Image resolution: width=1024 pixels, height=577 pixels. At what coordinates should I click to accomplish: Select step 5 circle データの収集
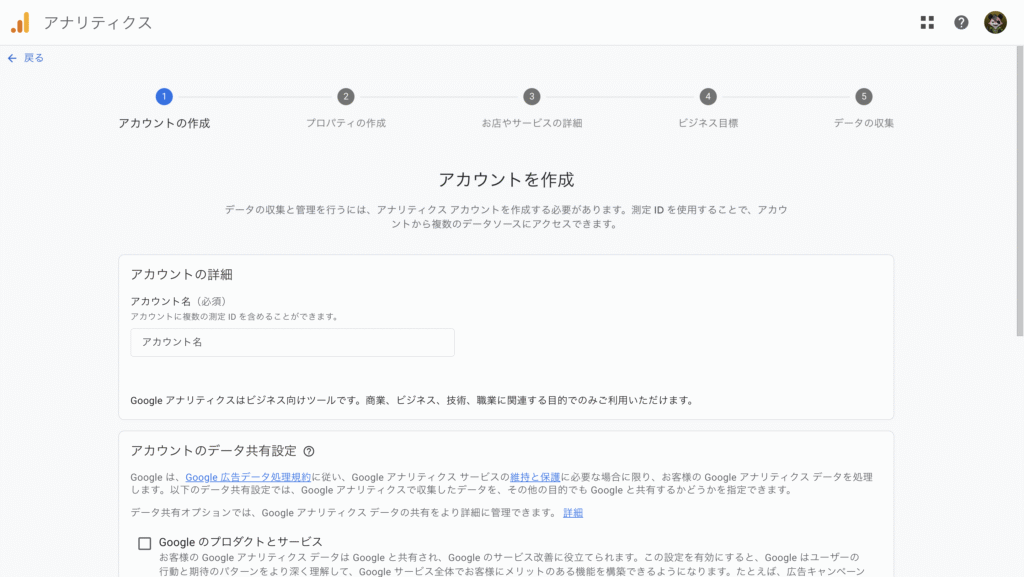tap(863, 97)
